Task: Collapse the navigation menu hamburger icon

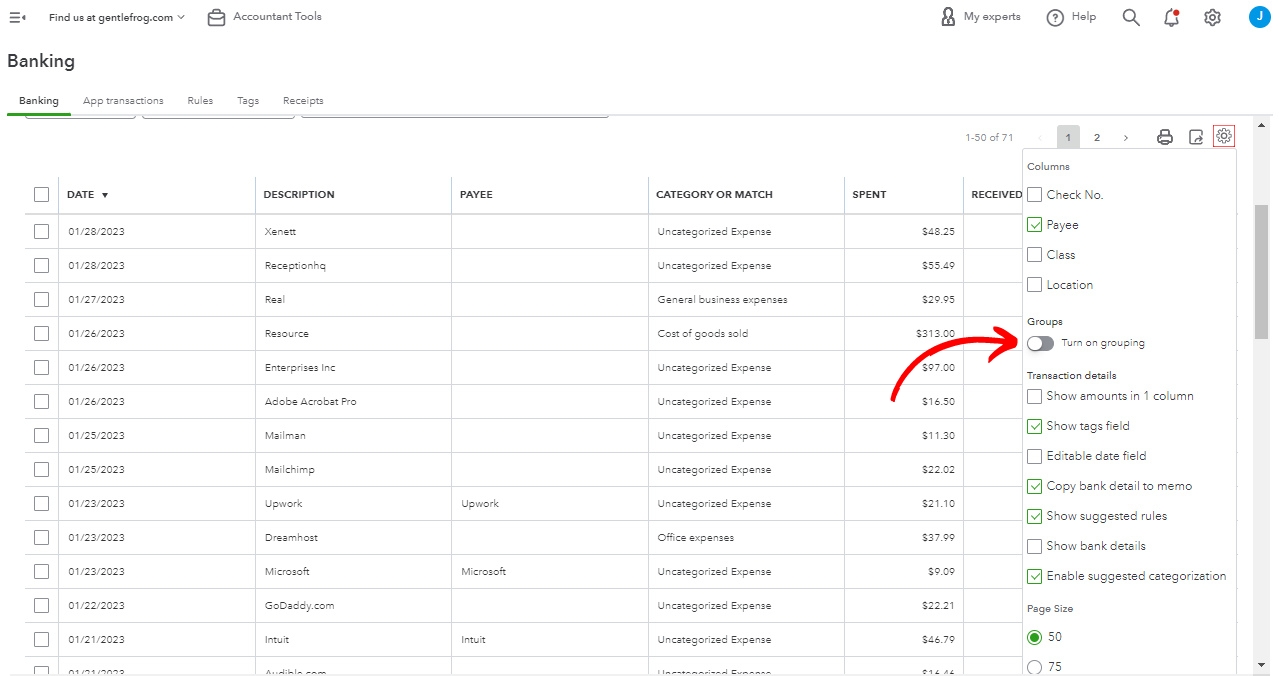Action: coord(17,17)
